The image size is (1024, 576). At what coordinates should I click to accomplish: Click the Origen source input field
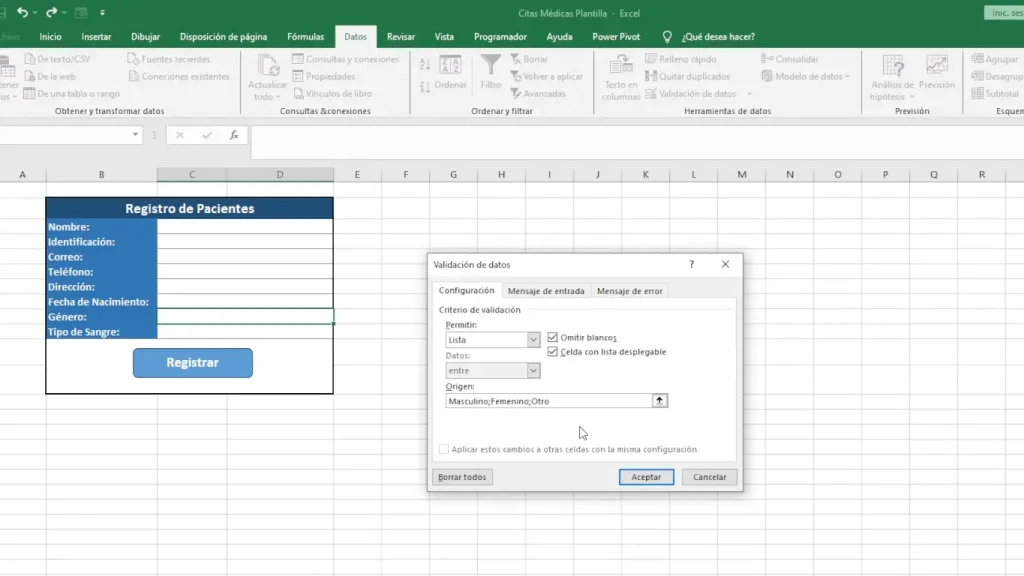[549, 401]
